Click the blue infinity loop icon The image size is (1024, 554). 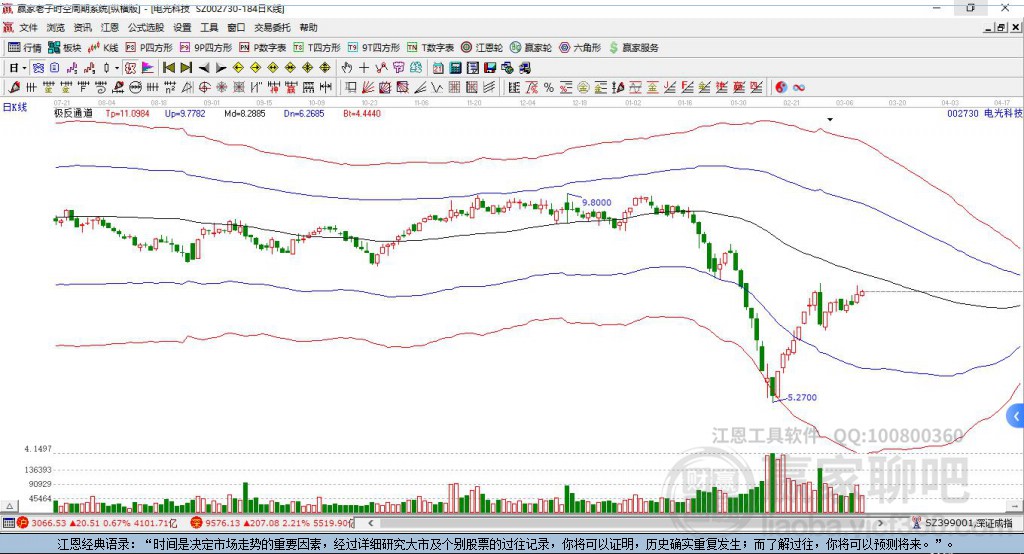coord(799,87)
